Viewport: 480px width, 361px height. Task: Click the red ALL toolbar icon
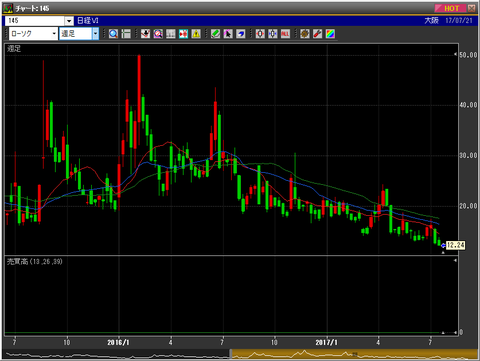coord(285,34)
